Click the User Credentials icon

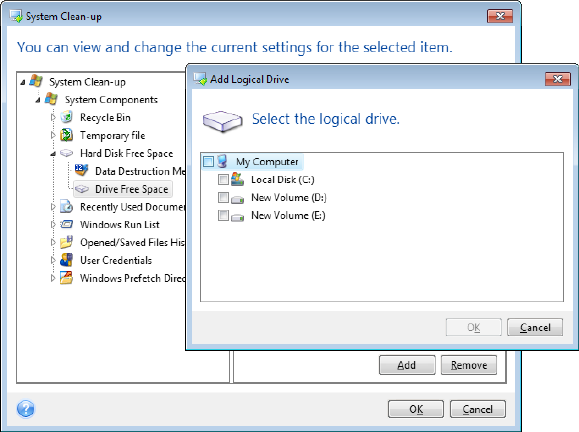coord(66,260)
